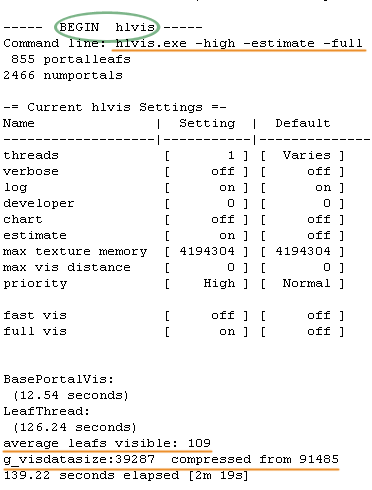Click the Current hlvis Settings header
The height and width of the screenshot is (490, 372).
tap(115, 107)
